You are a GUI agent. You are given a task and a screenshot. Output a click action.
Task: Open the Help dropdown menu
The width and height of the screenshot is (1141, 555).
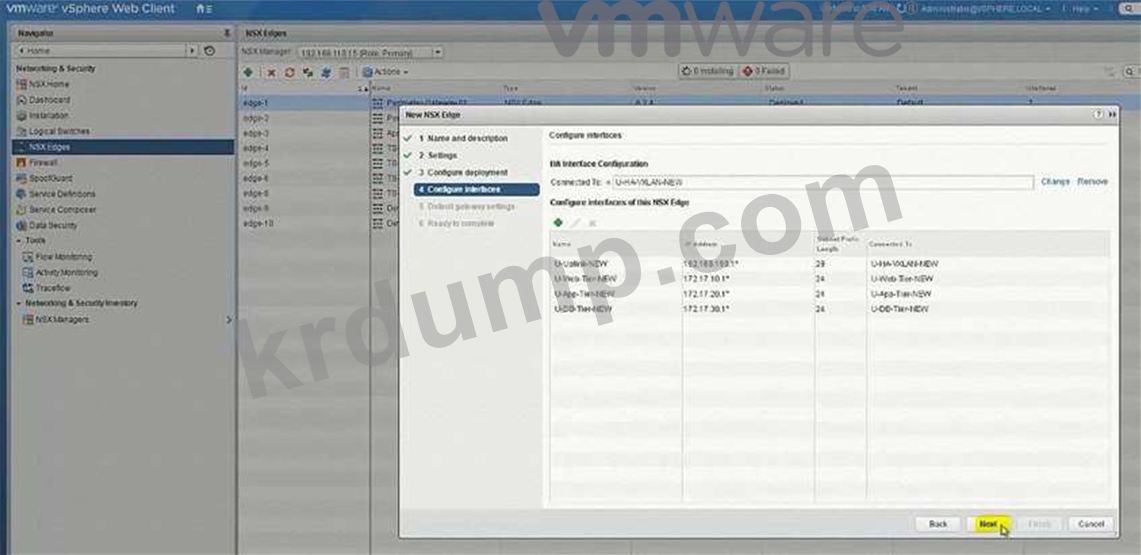1084,9
